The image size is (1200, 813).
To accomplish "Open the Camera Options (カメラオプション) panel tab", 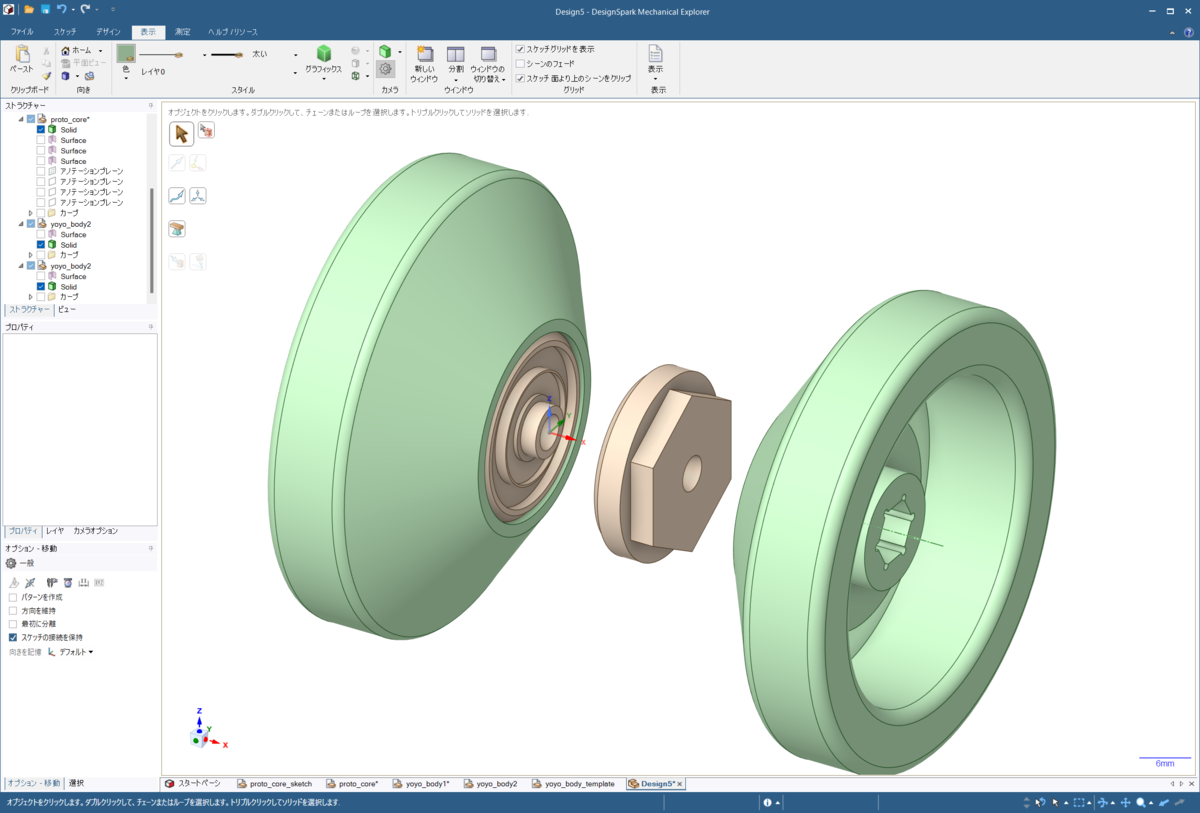I will (95, 531).
